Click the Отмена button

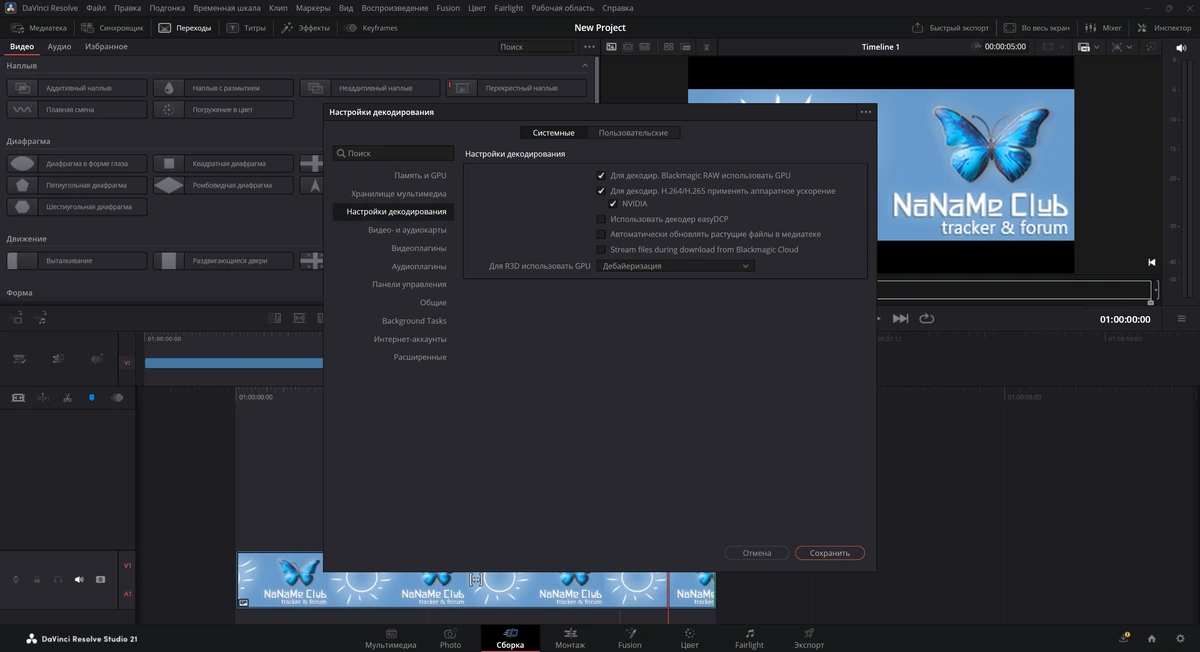click(757, 553)
